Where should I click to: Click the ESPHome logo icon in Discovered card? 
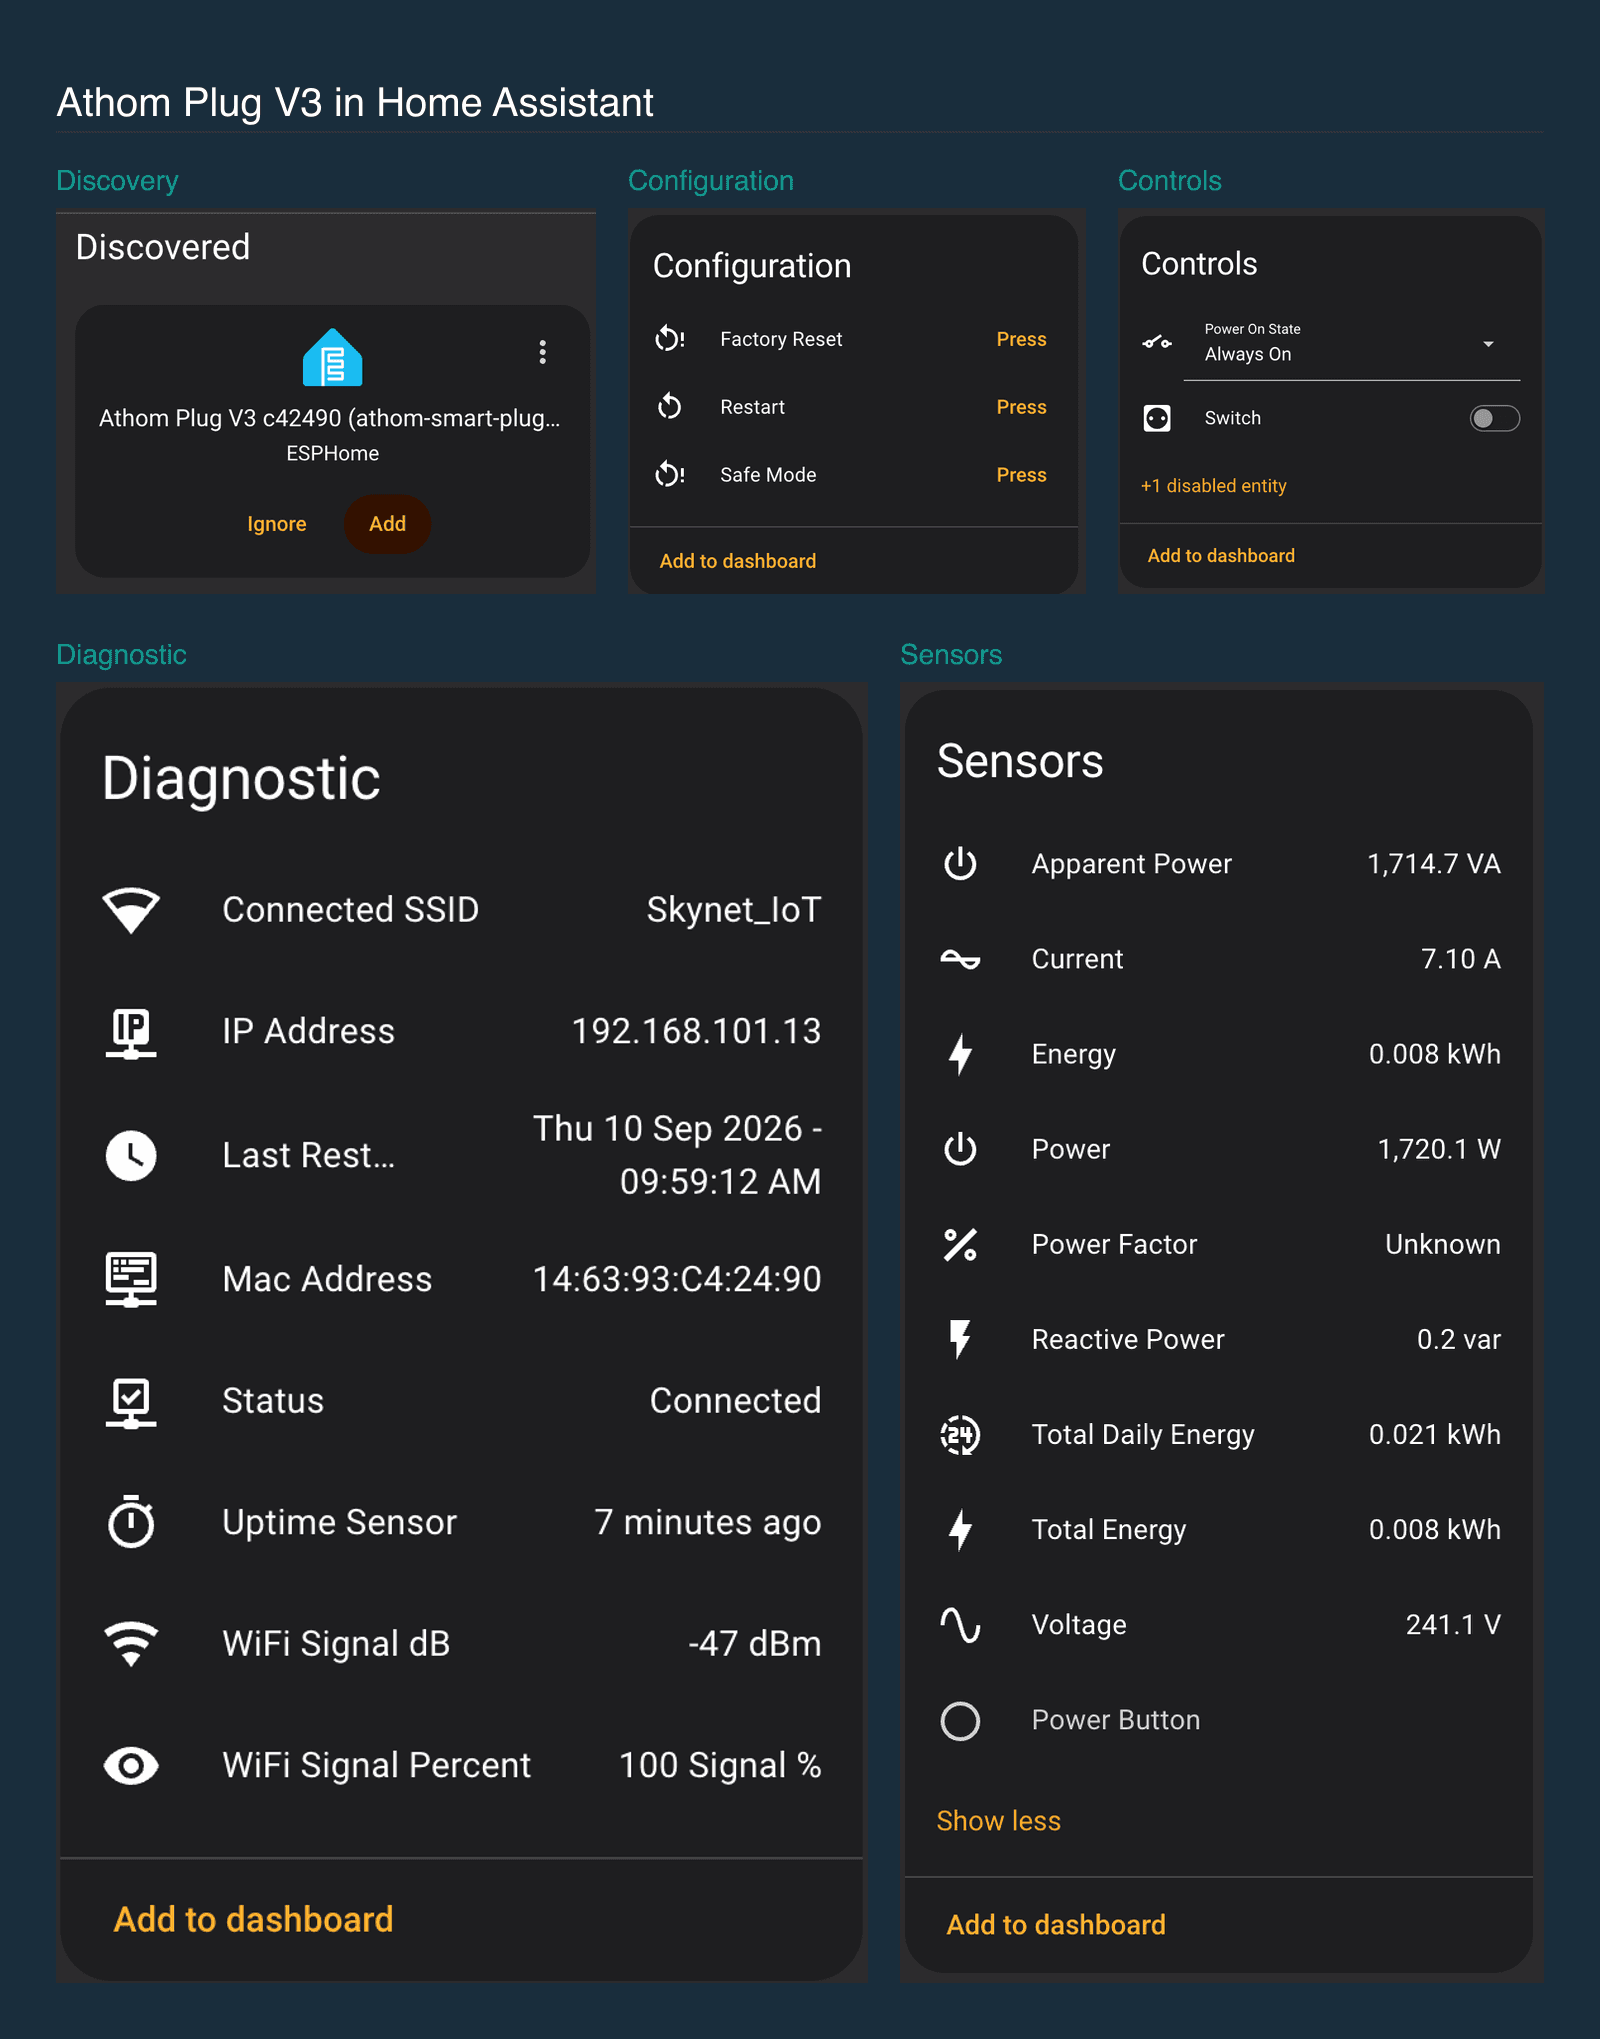(x=332, y=357)
